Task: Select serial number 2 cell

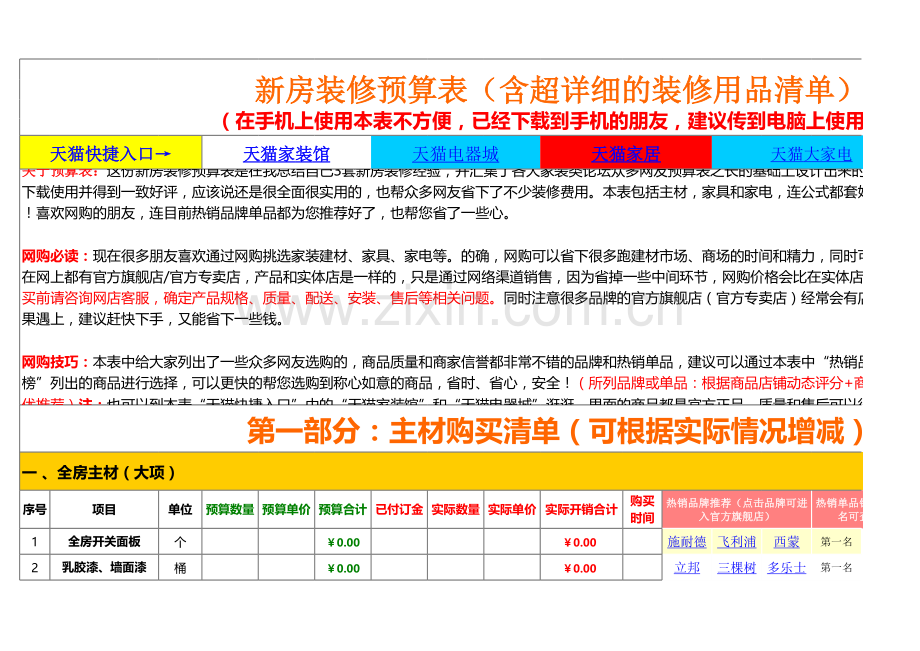Action: [x=35, y=567]
